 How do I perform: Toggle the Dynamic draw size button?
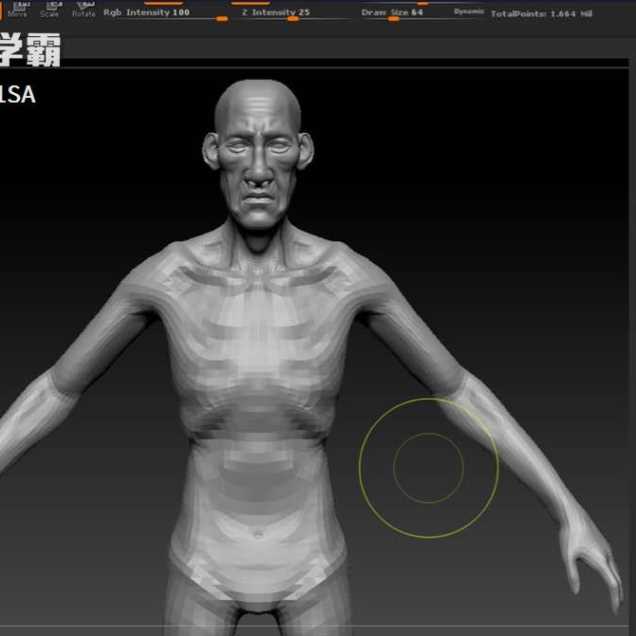point(468,12)
